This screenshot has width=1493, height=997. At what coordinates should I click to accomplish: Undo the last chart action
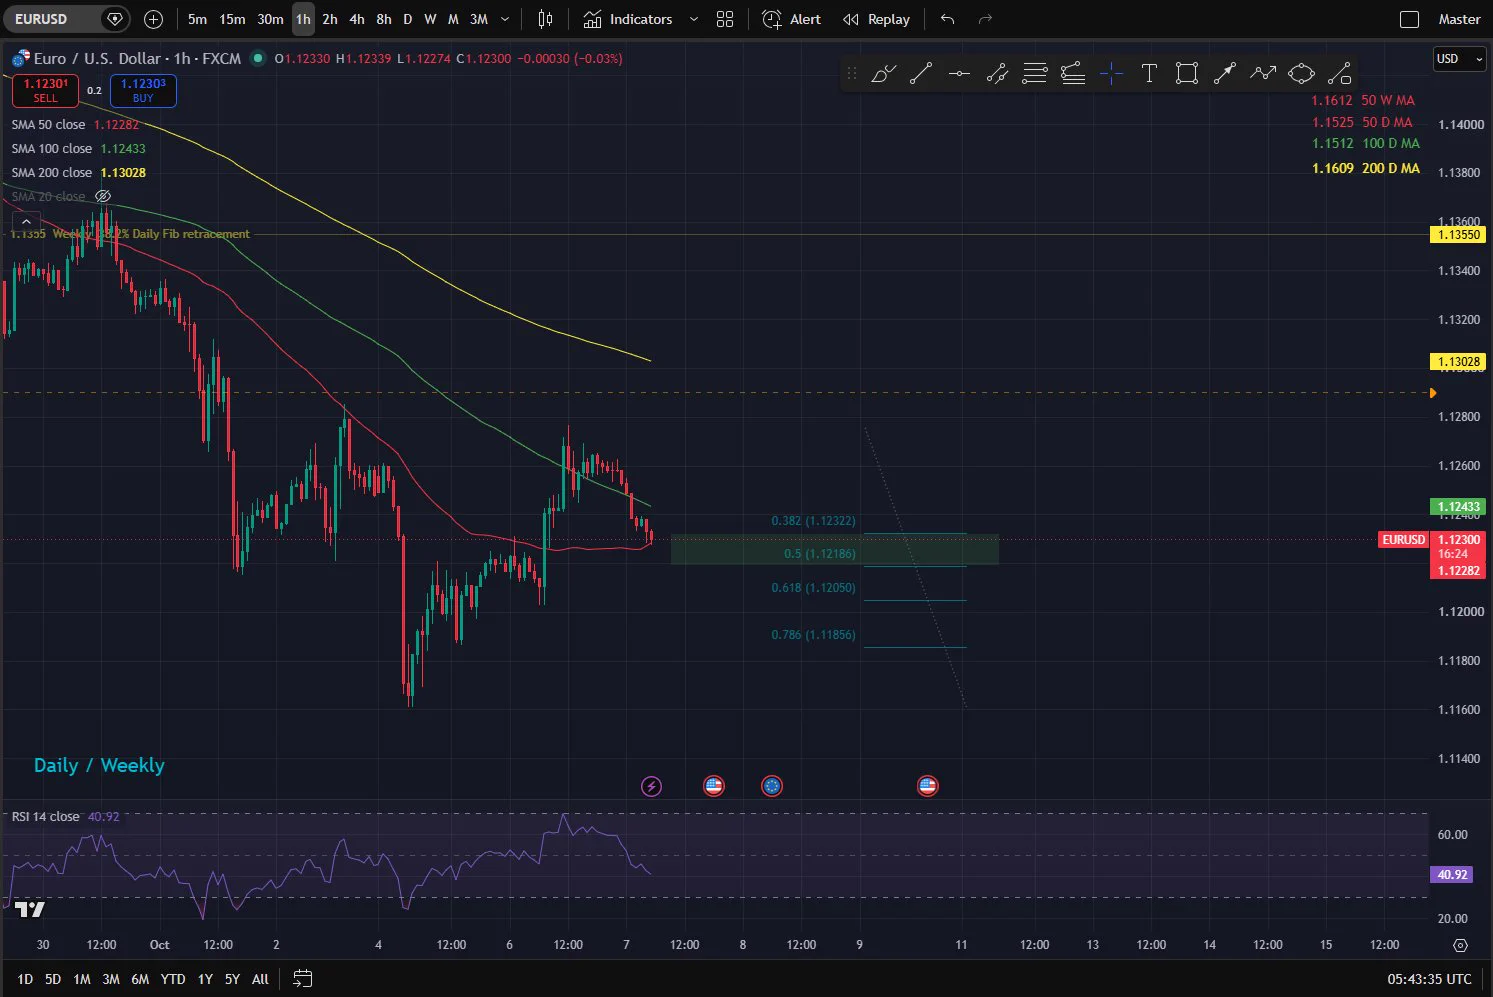click(948, 19)
